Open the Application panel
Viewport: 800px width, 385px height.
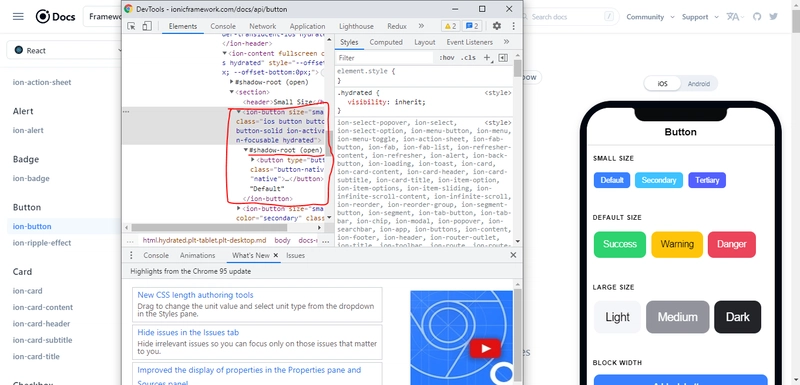(x=307, y=26)
